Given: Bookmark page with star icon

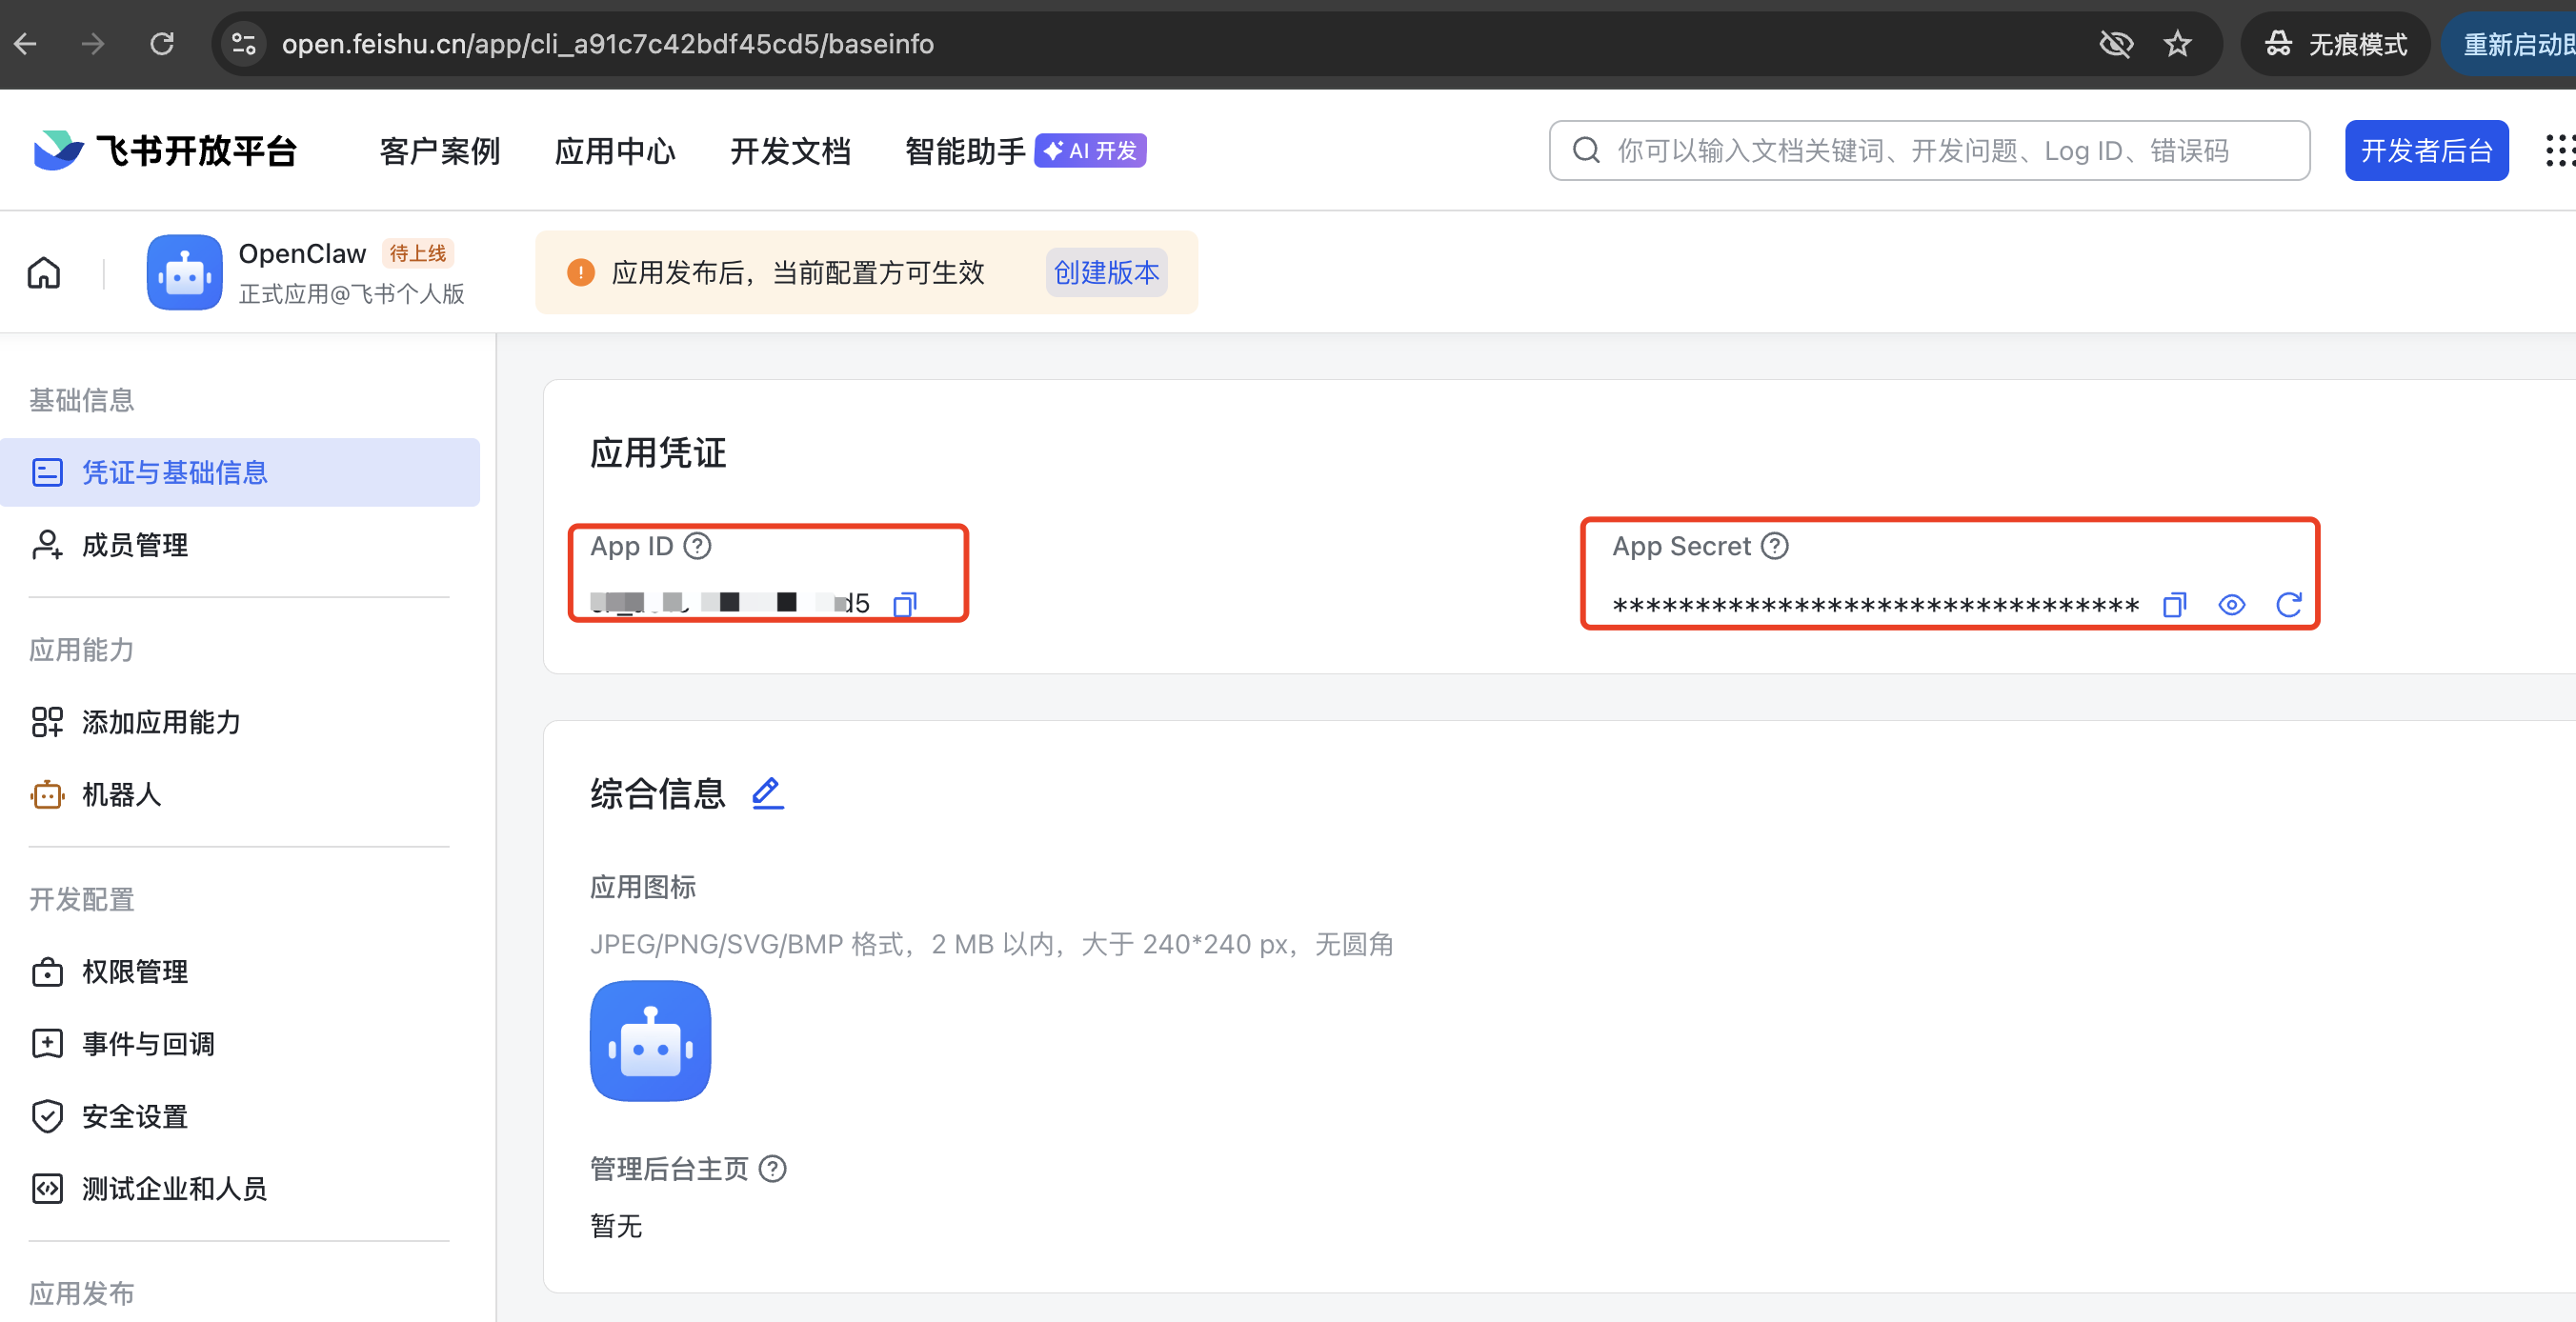Looking at the screenshot, I should pos(2177,44).
